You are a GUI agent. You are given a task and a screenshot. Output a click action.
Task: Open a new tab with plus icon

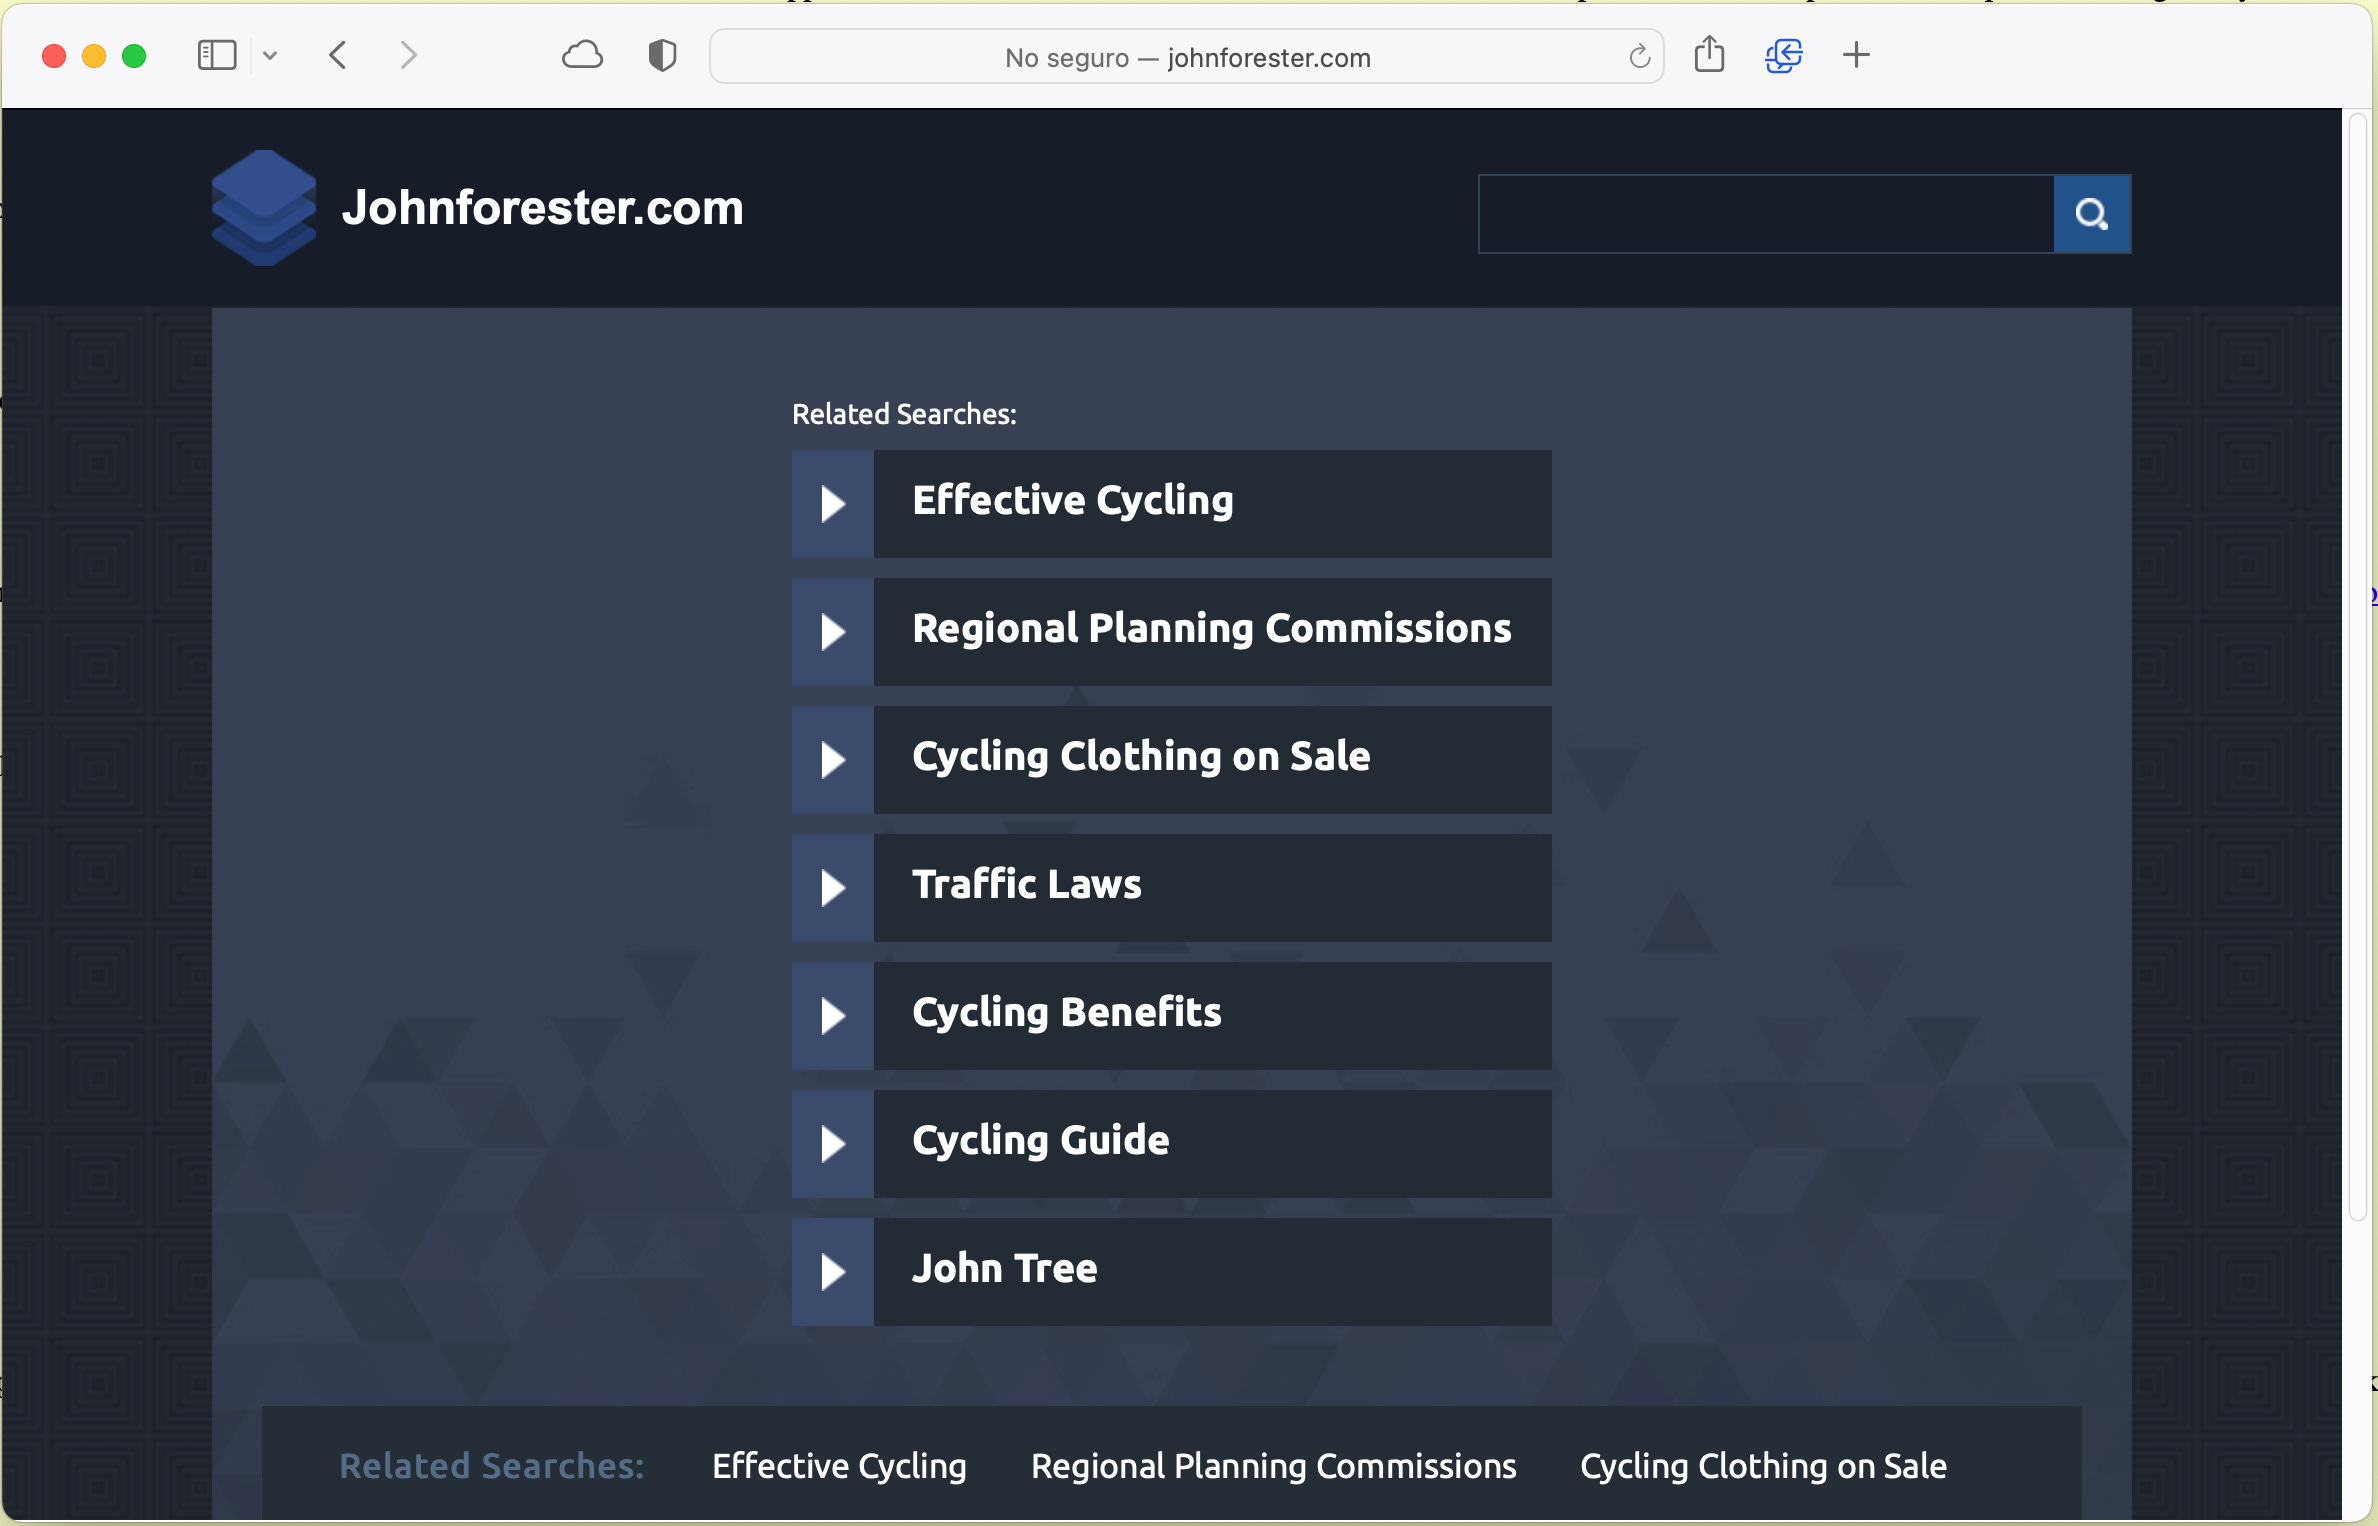click(x=1856, y=55)
